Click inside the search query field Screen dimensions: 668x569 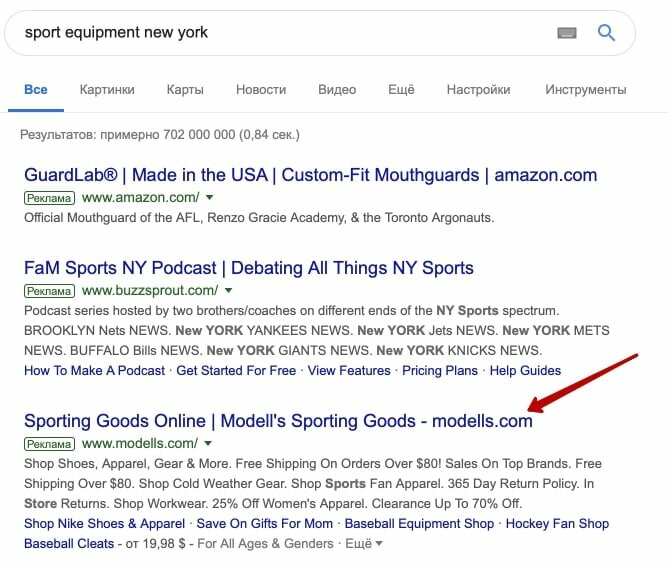[x=280, y=32]
